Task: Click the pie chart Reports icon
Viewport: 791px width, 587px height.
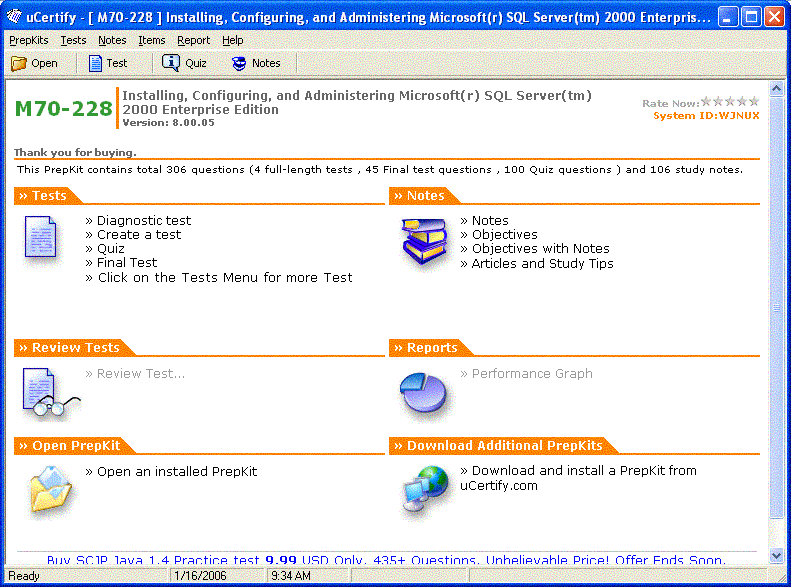Action: pyautogui.click(x=423, y=393)
